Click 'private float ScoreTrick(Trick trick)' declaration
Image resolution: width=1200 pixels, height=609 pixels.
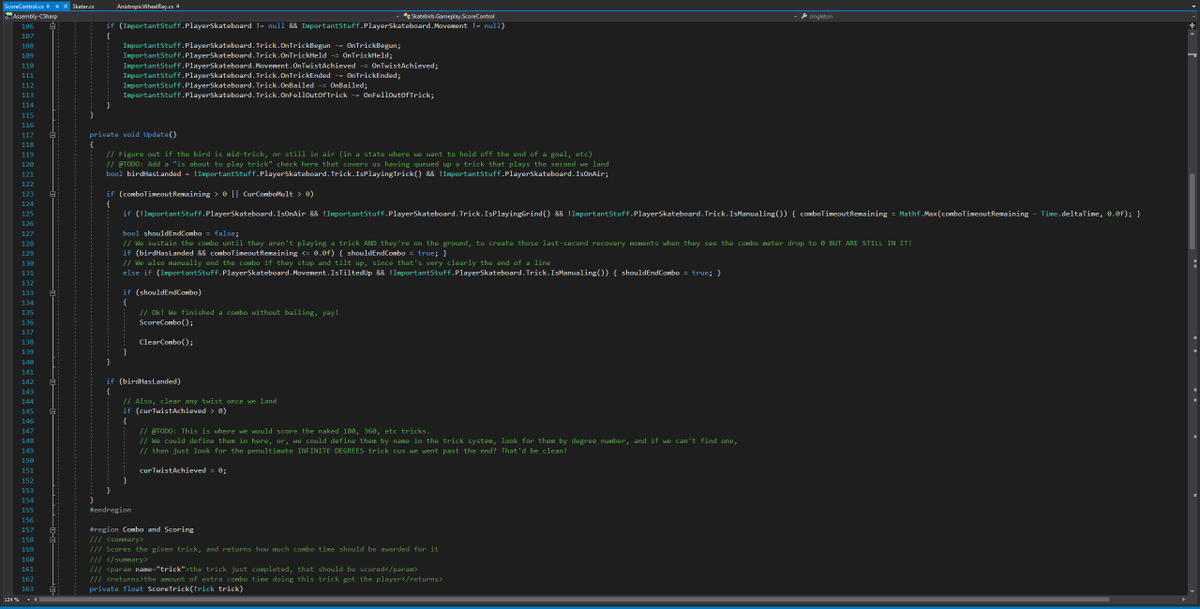(x=166, y=588)
